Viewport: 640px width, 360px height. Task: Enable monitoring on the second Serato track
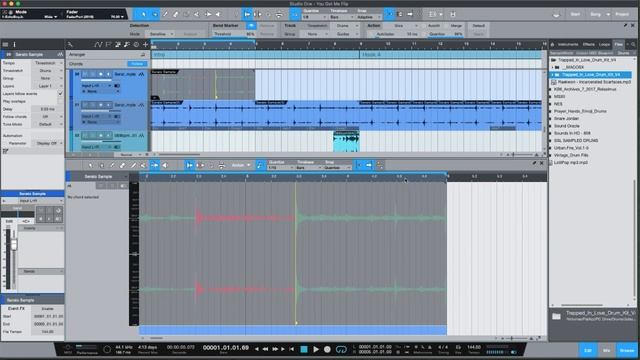click(109, 105)
